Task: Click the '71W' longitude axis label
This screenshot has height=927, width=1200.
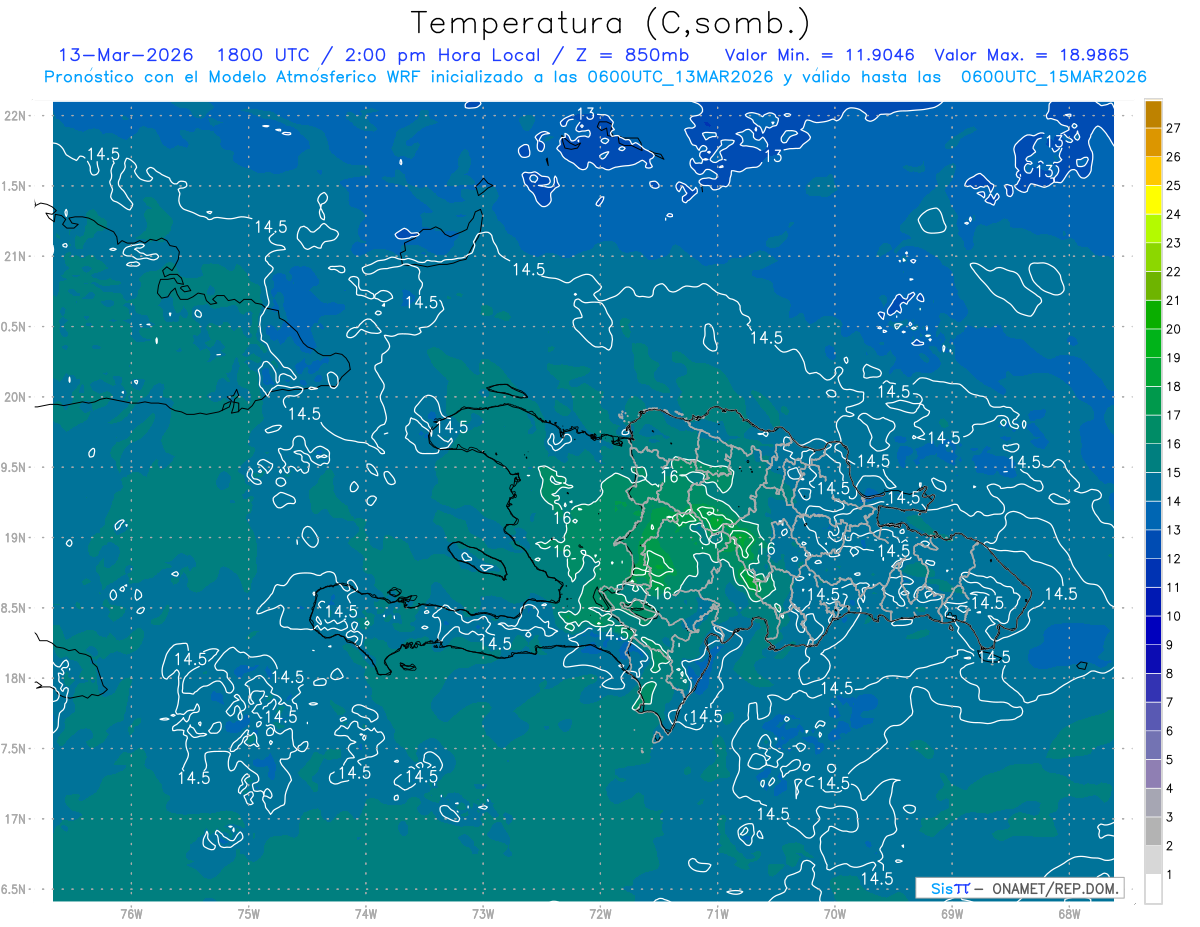Action: pyautogui.click(x=717, y=914)
